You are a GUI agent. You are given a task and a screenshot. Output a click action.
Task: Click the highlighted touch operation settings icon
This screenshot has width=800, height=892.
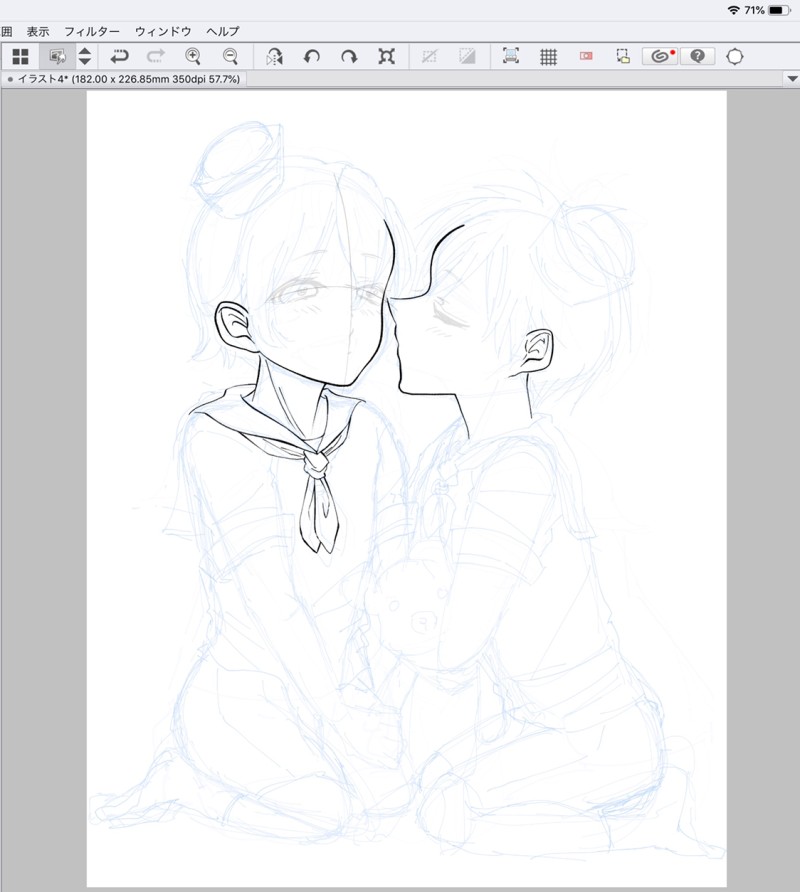click(57, 56)
